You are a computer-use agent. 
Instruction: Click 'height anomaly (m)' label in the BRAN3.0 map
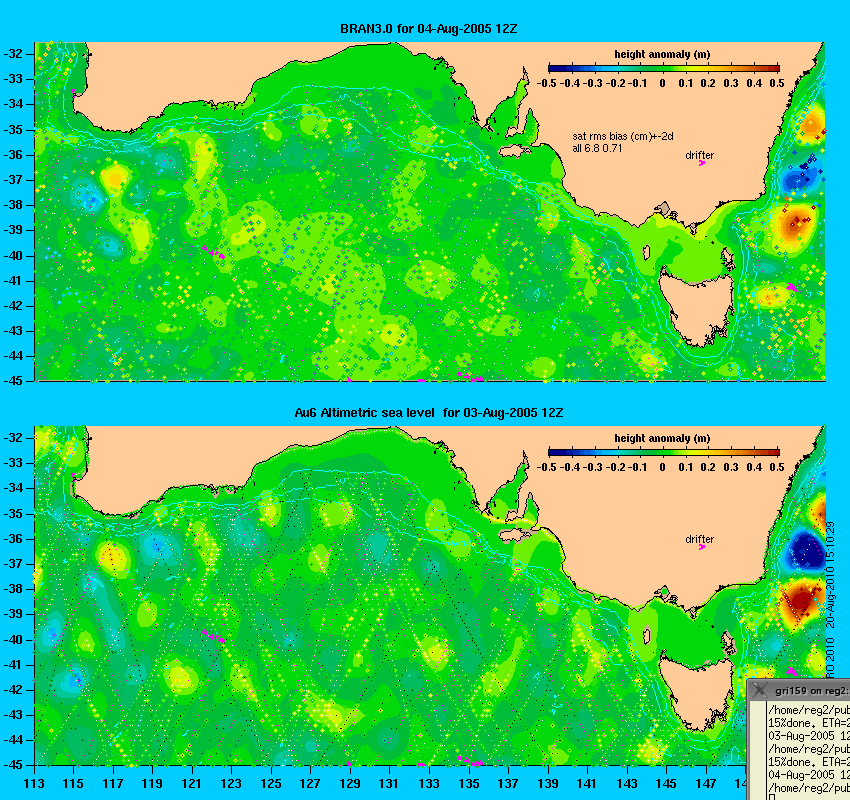pyautogui.click(x=662, y=54)
